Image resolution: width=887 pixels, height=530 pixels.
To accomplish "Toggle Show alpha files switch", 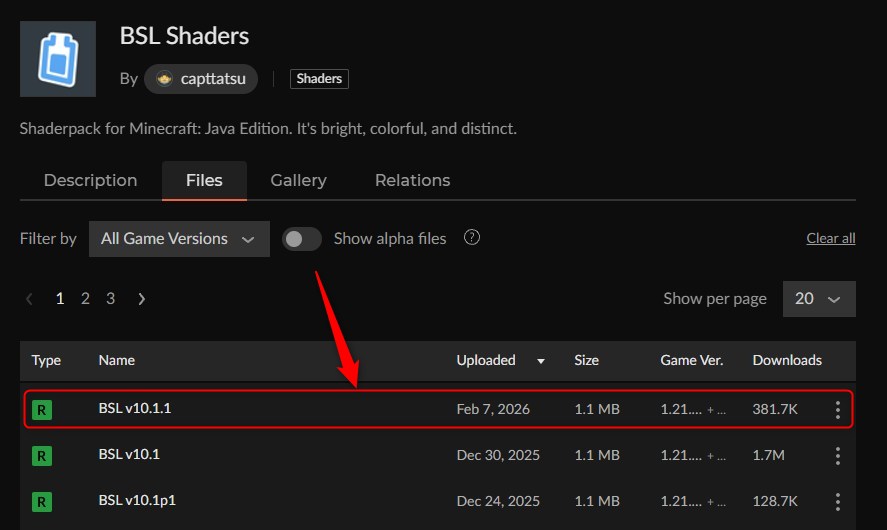I will [302, 239].
